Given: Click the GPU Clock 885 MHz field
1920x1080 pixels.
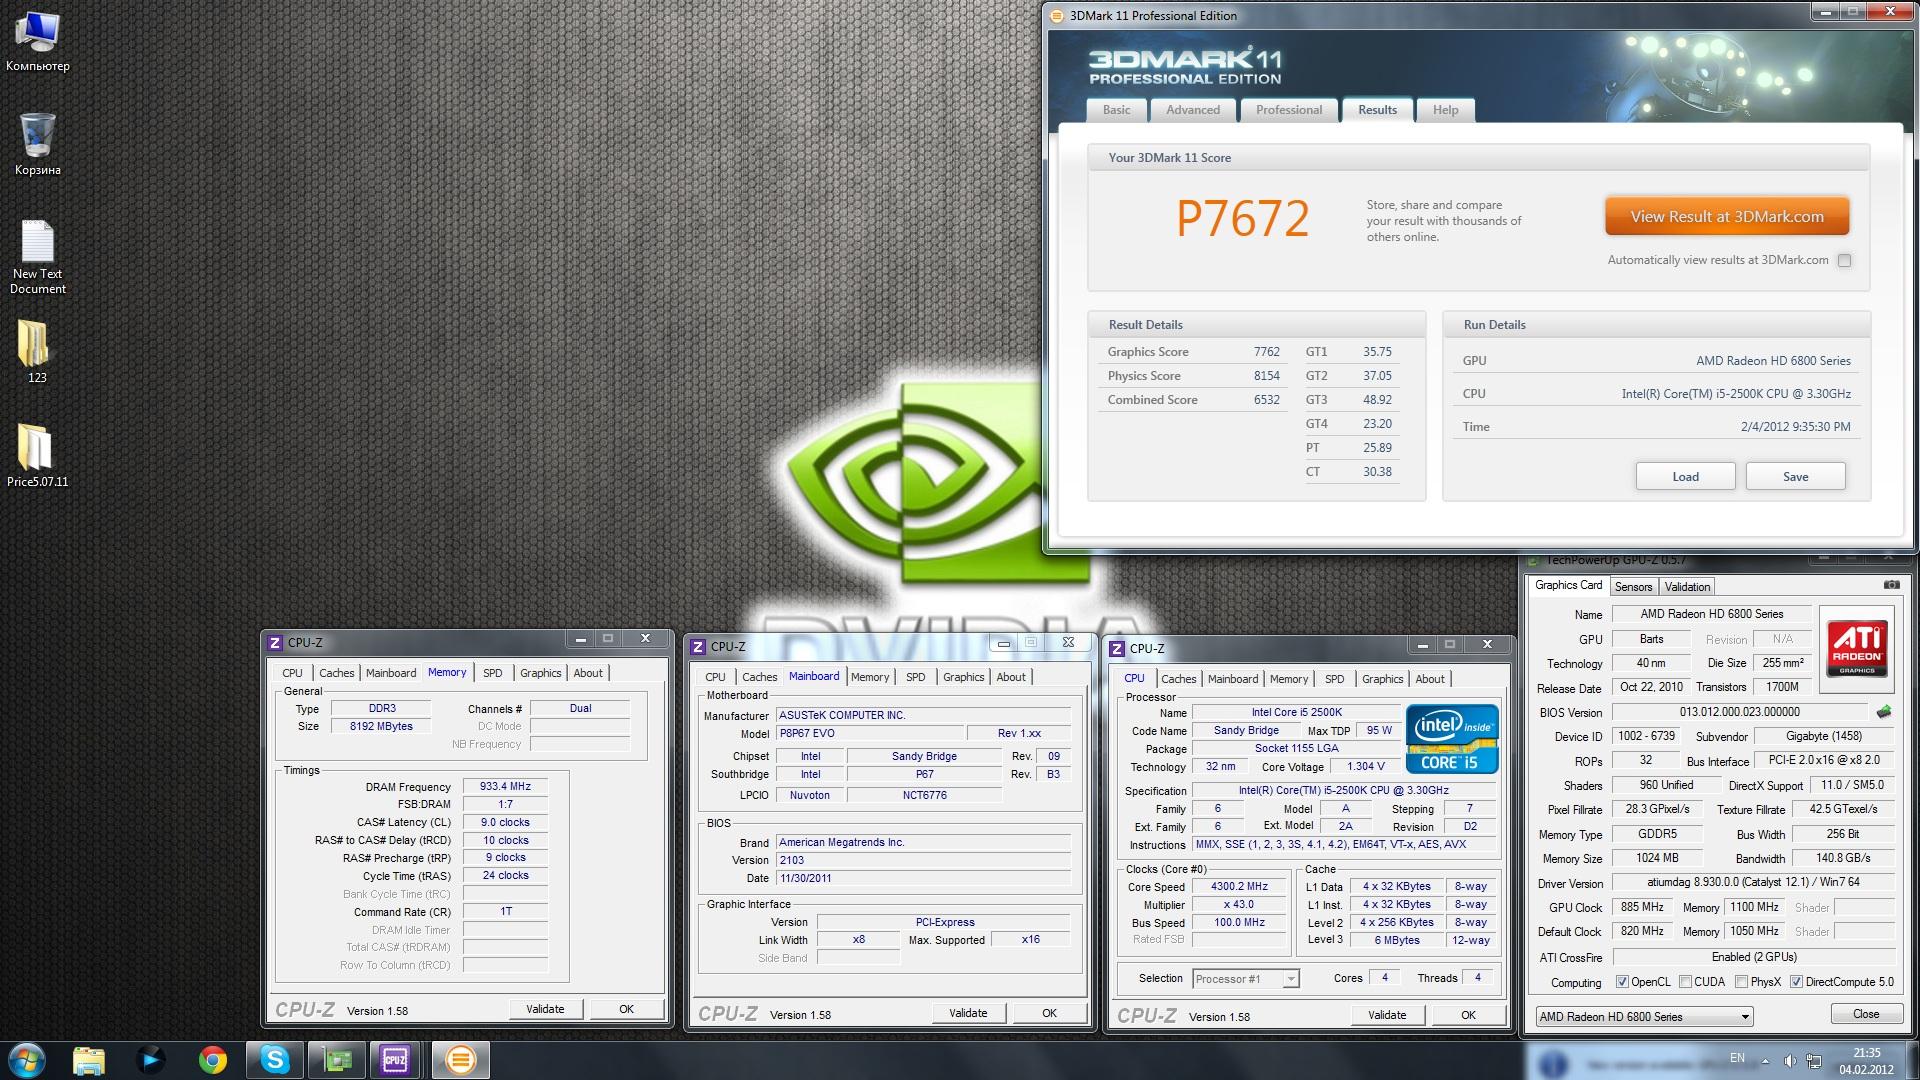Looking at the screenshot, I should pyautogui.click(x=1642, y=907).
